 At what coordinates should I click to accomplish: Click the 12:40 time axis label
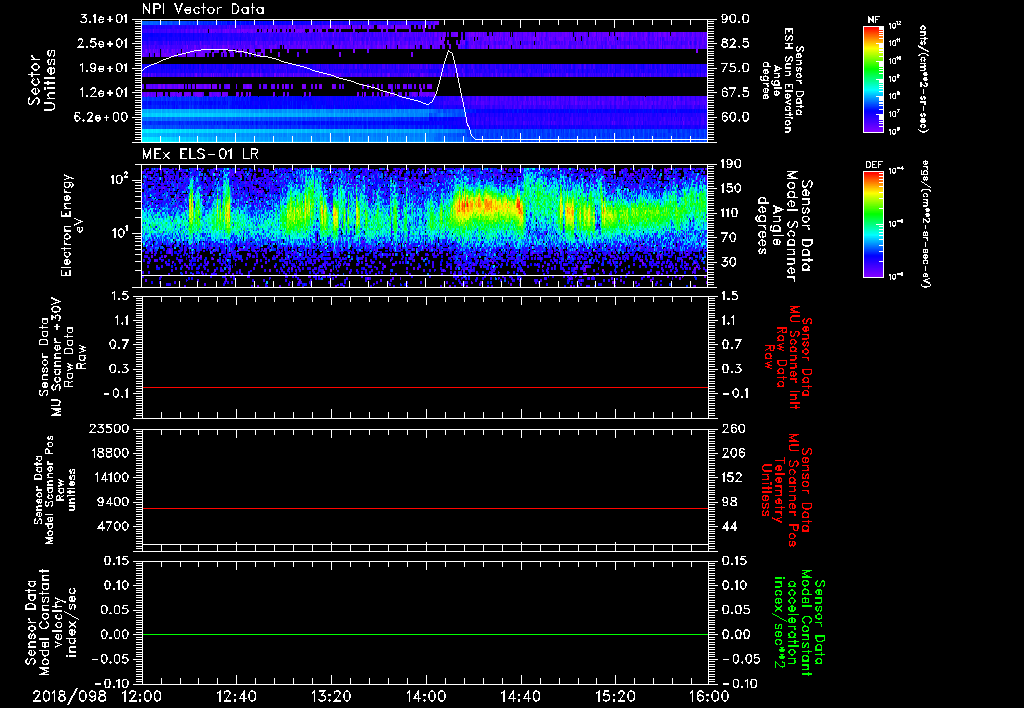pos(236,696)
